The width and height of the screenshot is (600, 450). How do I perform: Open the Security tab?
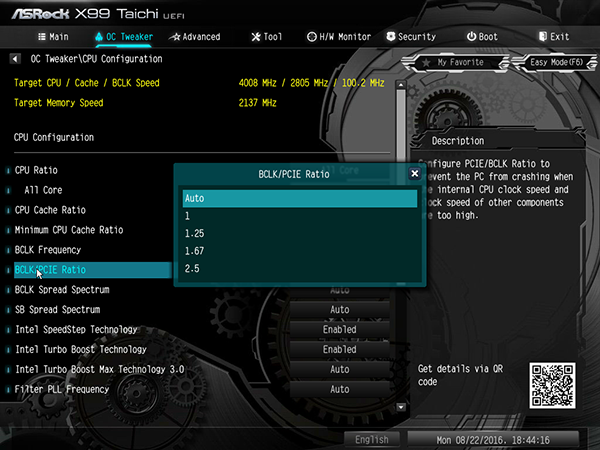coord(411,37)
